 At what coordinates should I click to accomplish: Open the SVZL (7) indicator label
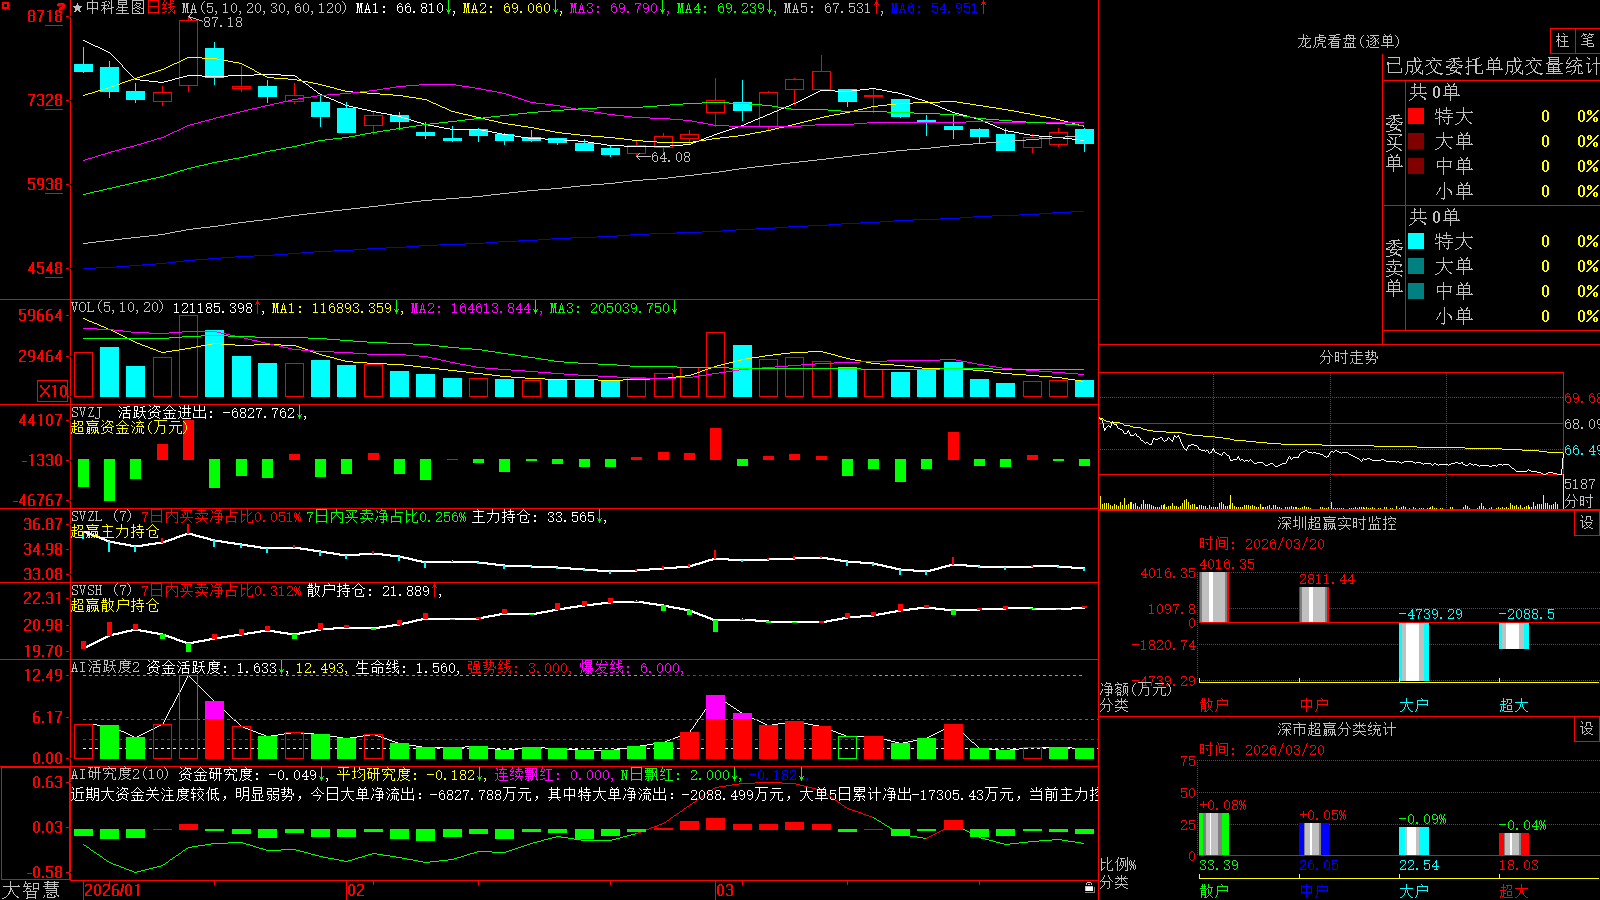click(x=102, y=517)
